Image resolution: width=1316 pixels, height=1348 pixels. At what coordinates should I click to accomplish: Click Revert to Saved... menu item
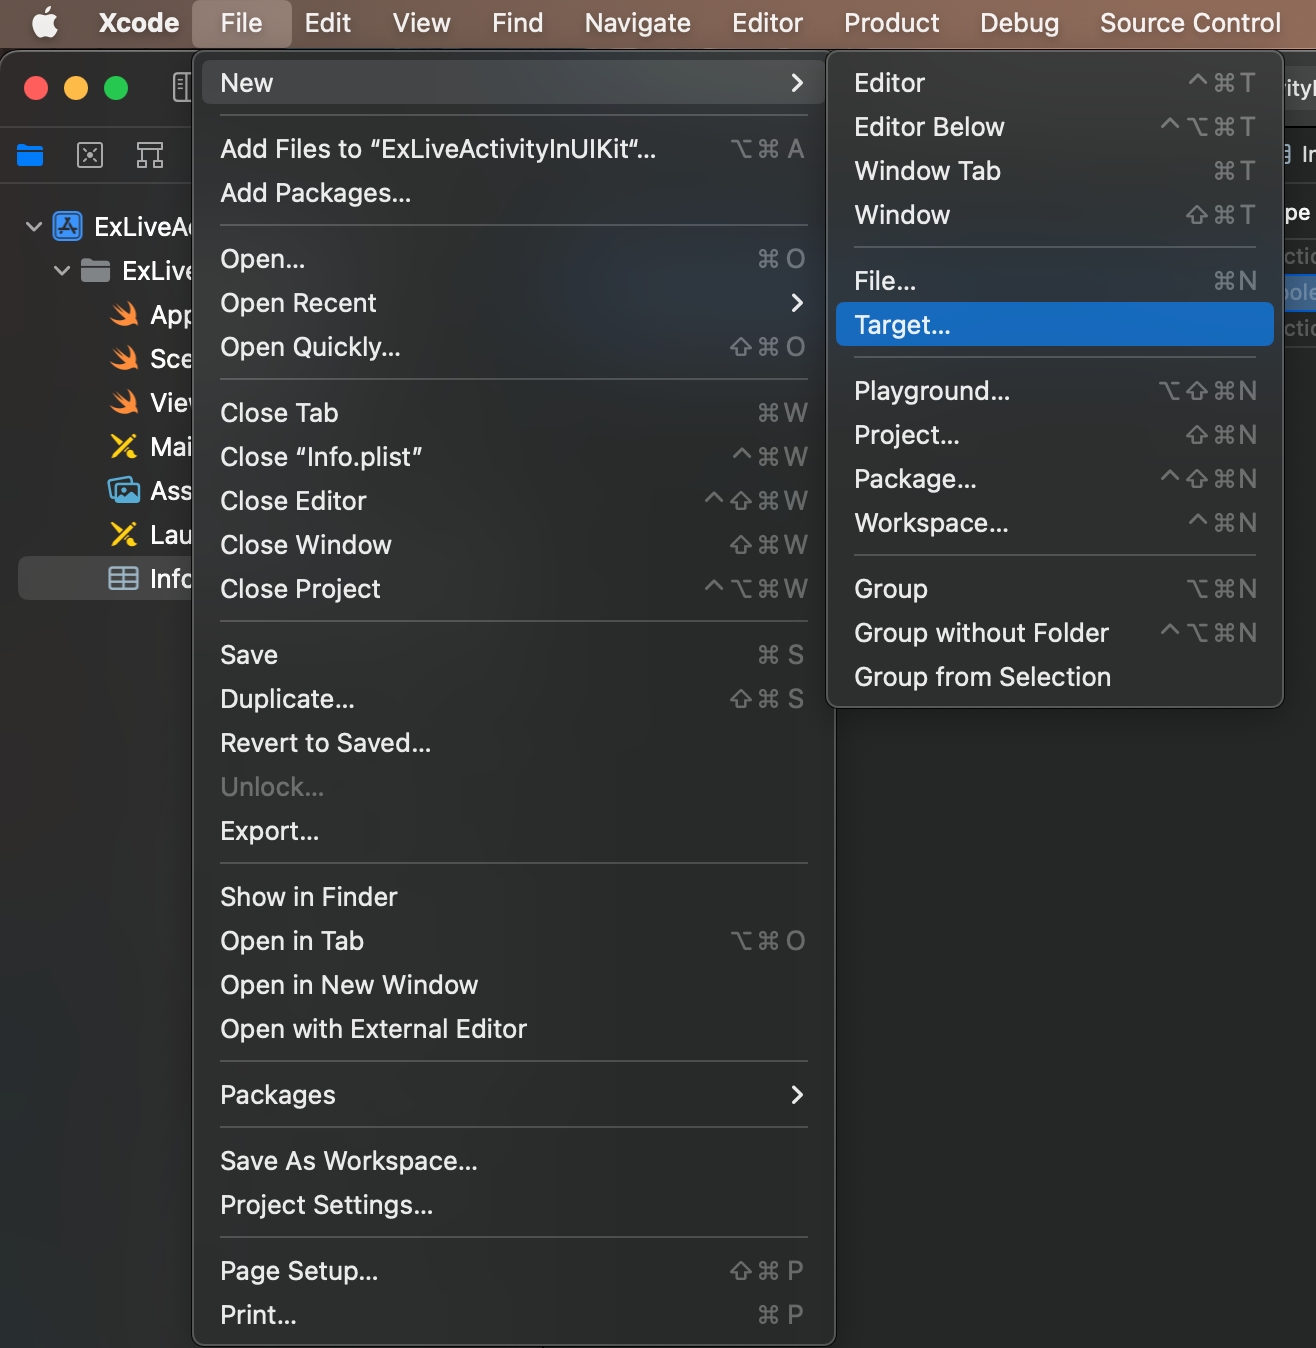(x=513, y=743)
